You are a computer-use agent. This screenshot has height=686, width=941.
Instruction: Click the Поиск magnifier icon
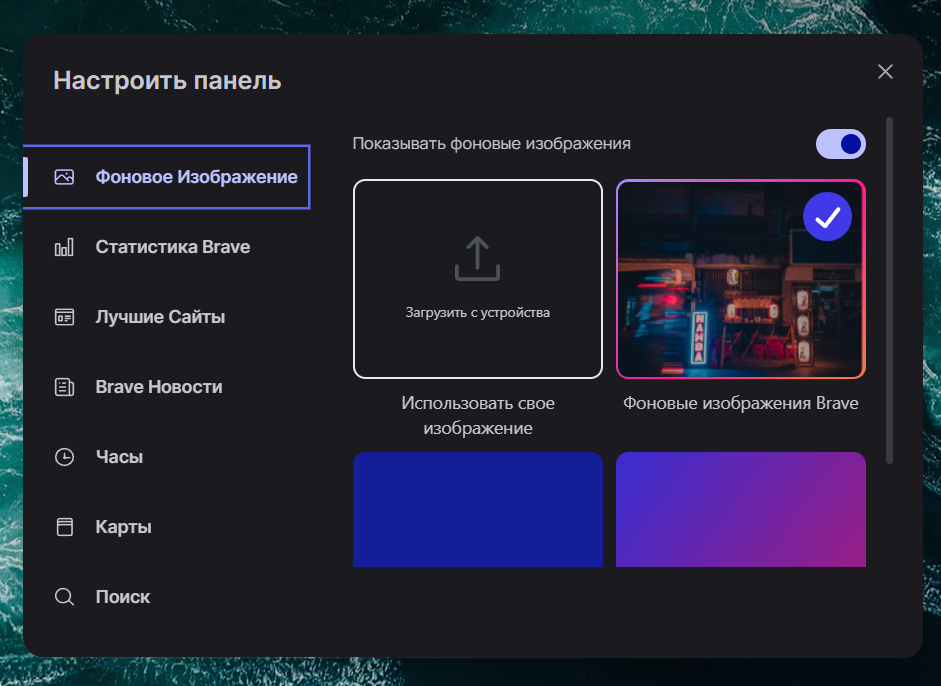pos(64,597)
